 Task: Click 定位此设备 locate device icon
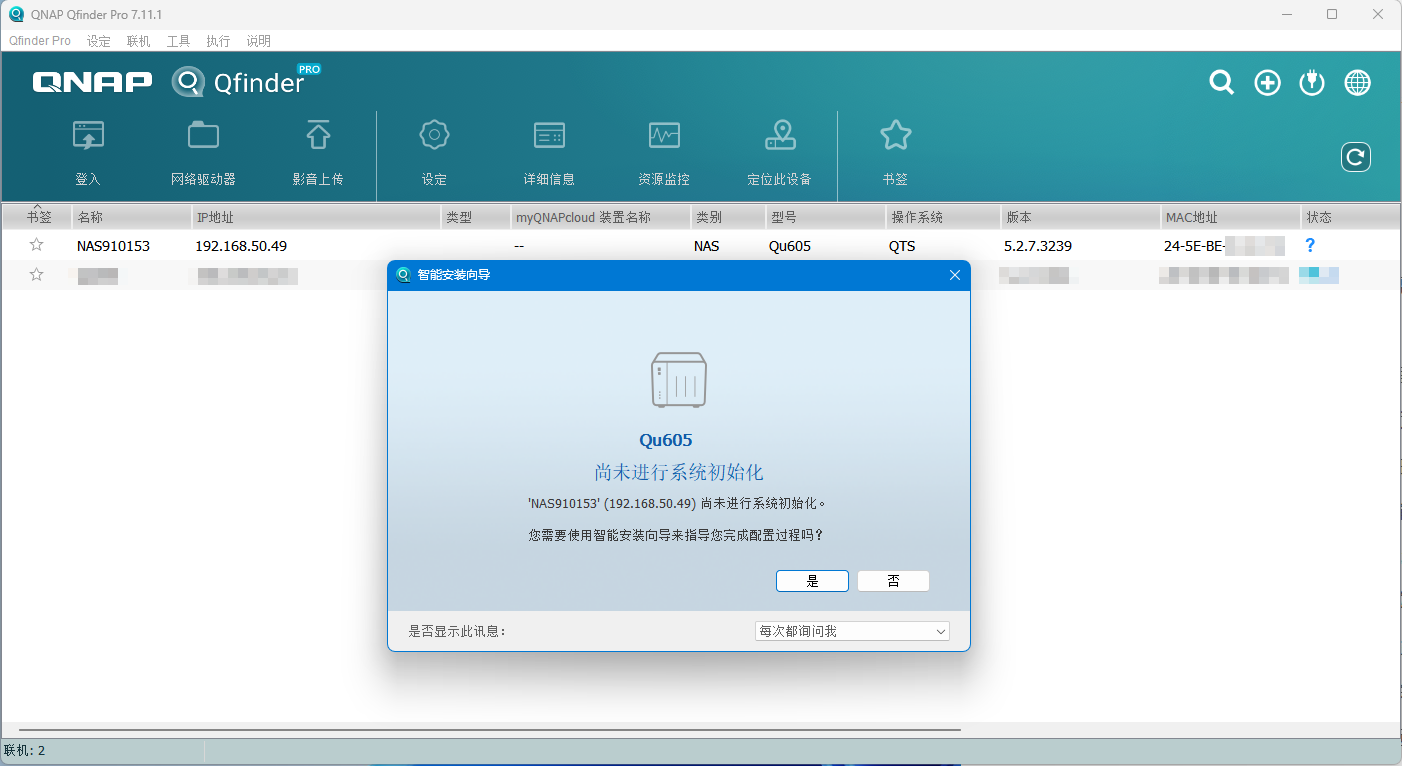click(779, 136)
